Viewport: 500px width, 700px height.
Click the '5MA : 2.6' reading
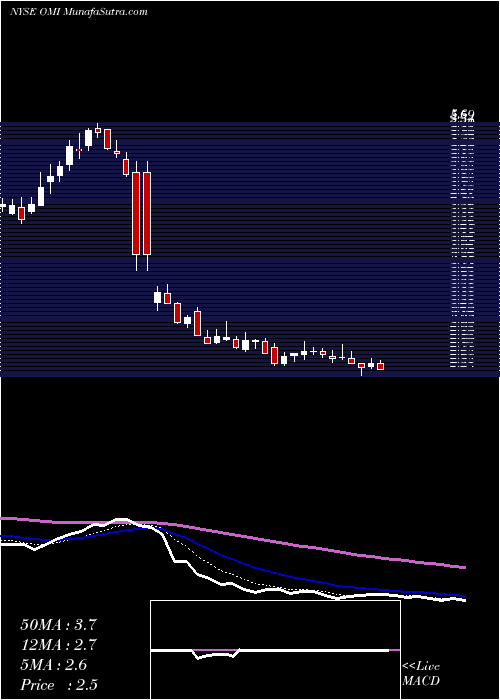pos(54,665)
